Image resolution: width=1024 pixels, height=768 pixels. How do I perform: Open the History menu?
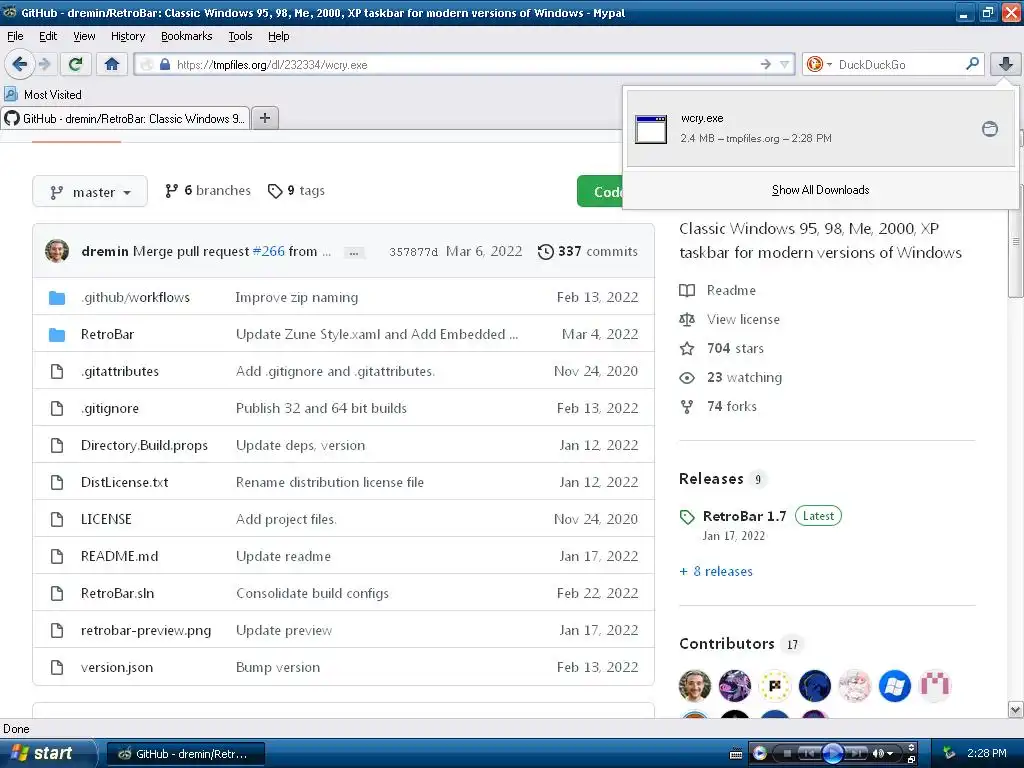pos(127,37)
